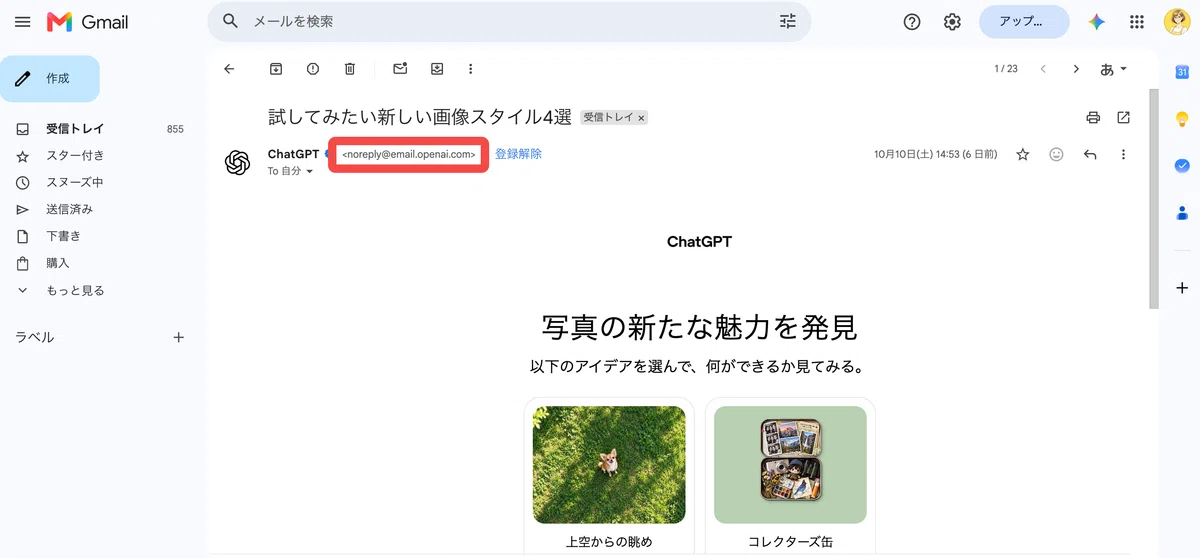1200x558 pixels.
Task: Click the Gemini sparkle icon
Action: tap(1097, 22)
